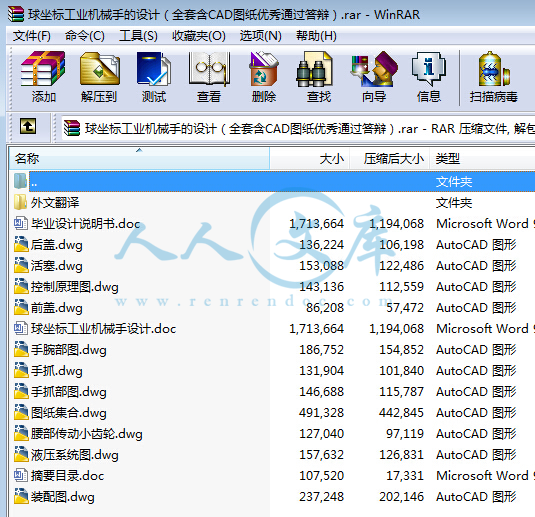Select the 外文翻译 folder
The image size is (535, 517).
click(x=55, y=203)
